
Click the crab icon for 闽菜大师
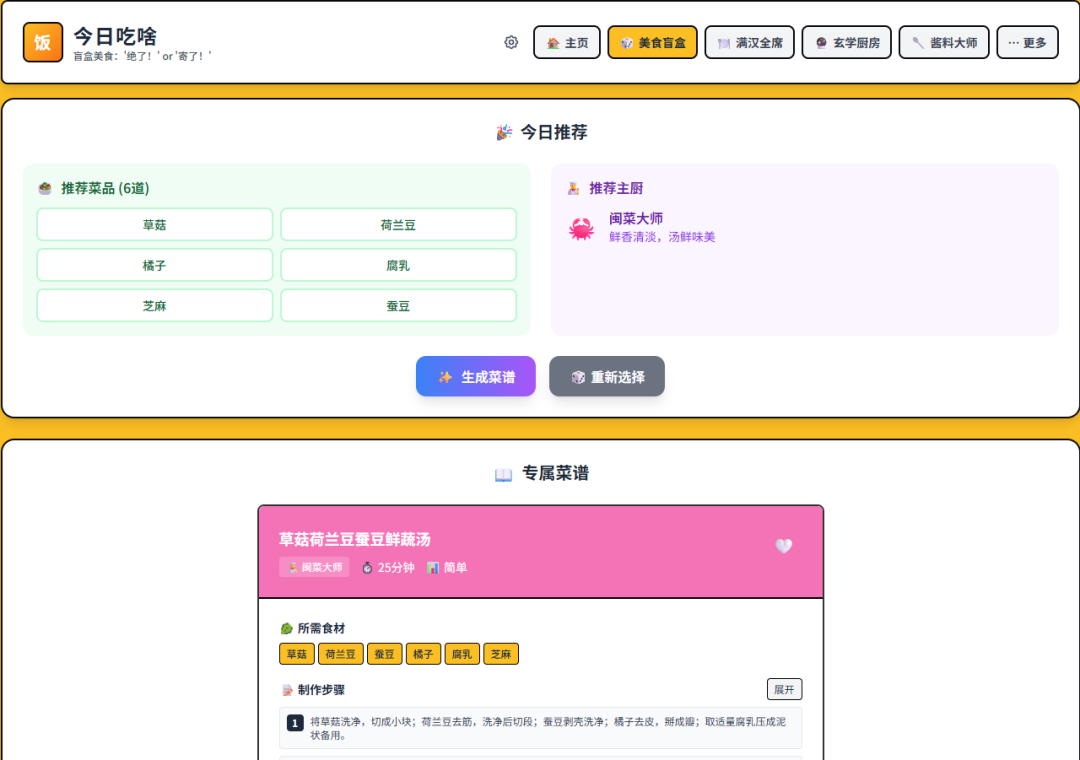click(x=581, y=228)
